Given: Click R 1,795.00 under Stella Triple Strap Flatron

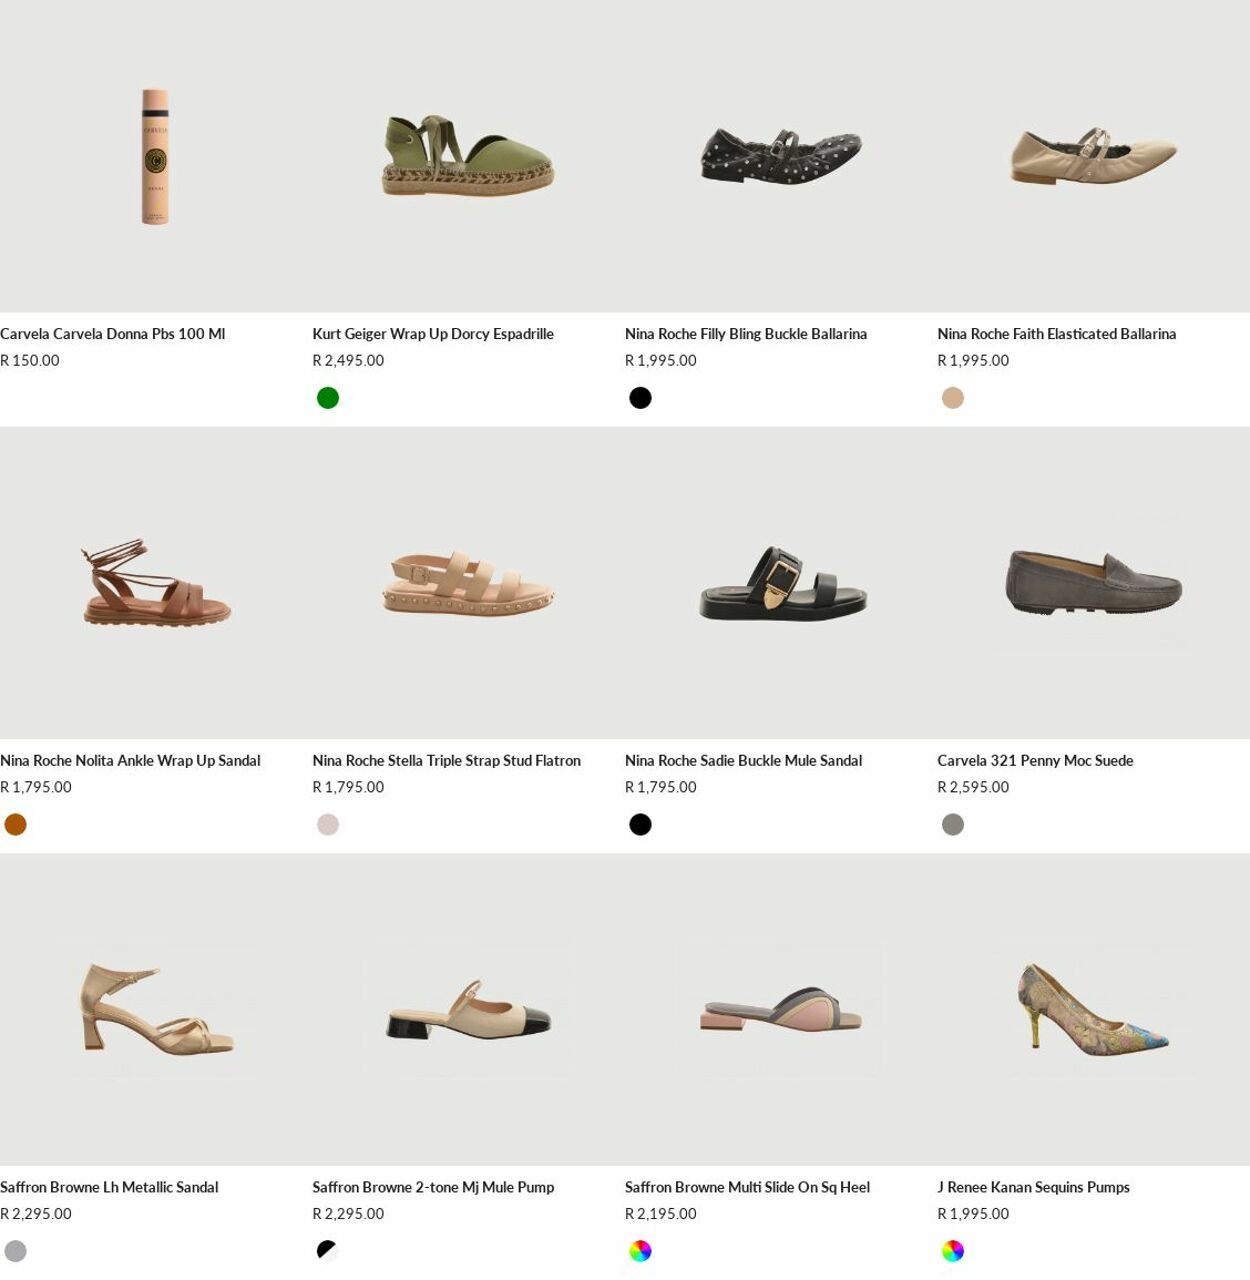Looking at the screenshot, I should (348, 788).
